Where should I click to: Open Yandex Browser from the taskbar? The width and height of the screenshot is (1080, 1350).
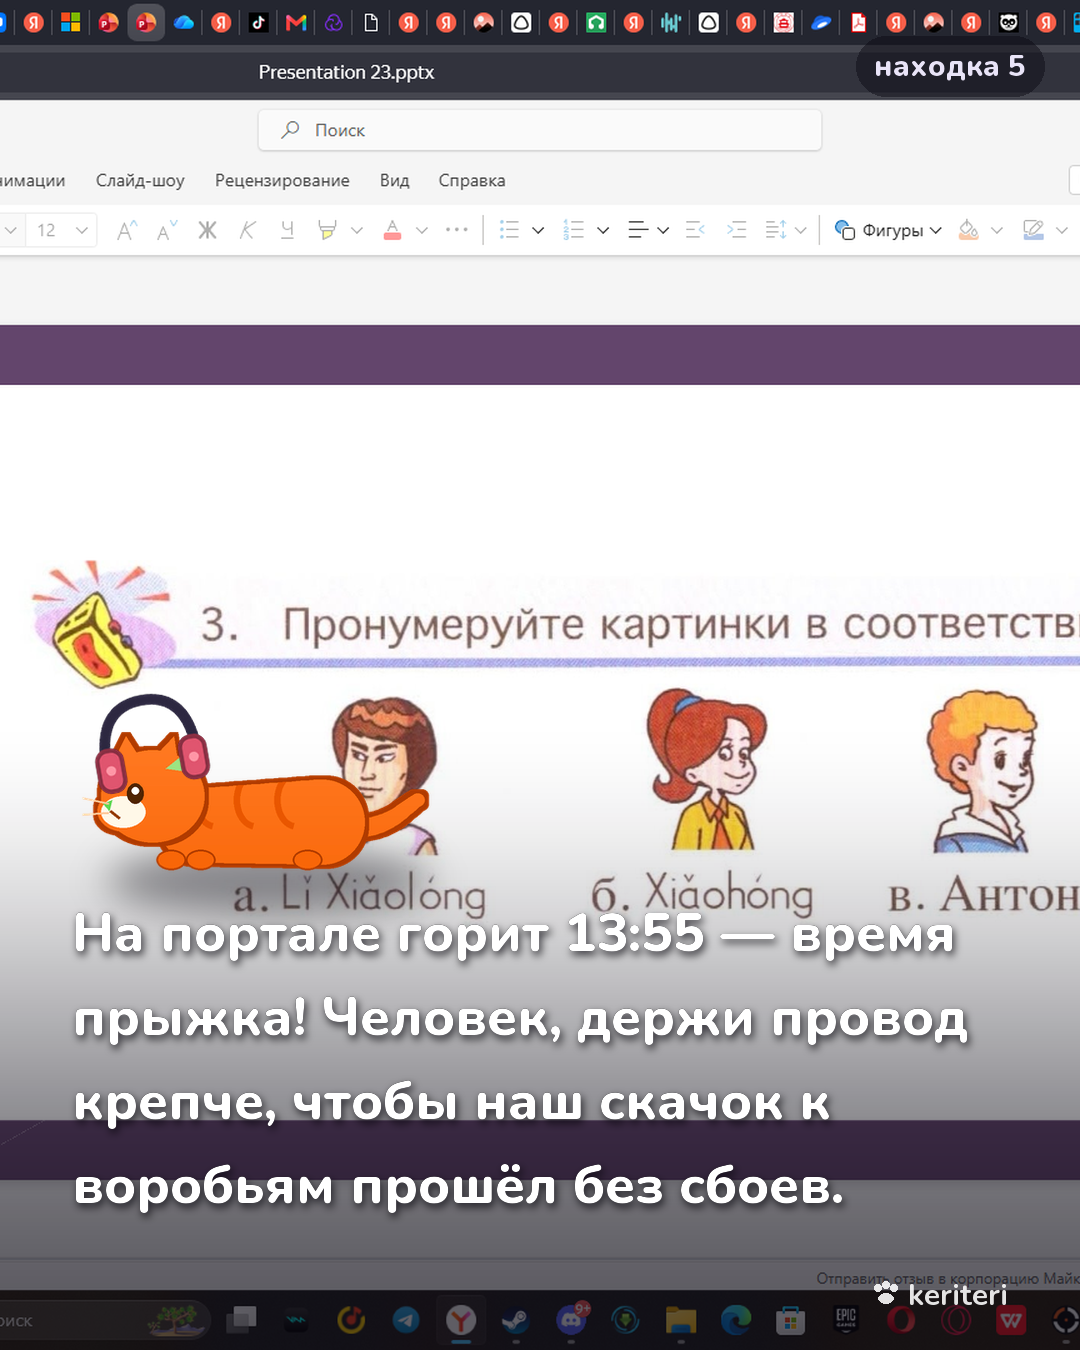[x=460, y=1321]
